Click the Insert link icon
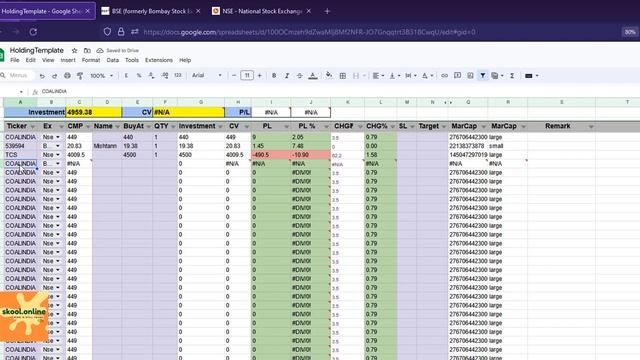The width and height of the screenshot is (640, 360). tap(444, 76)
